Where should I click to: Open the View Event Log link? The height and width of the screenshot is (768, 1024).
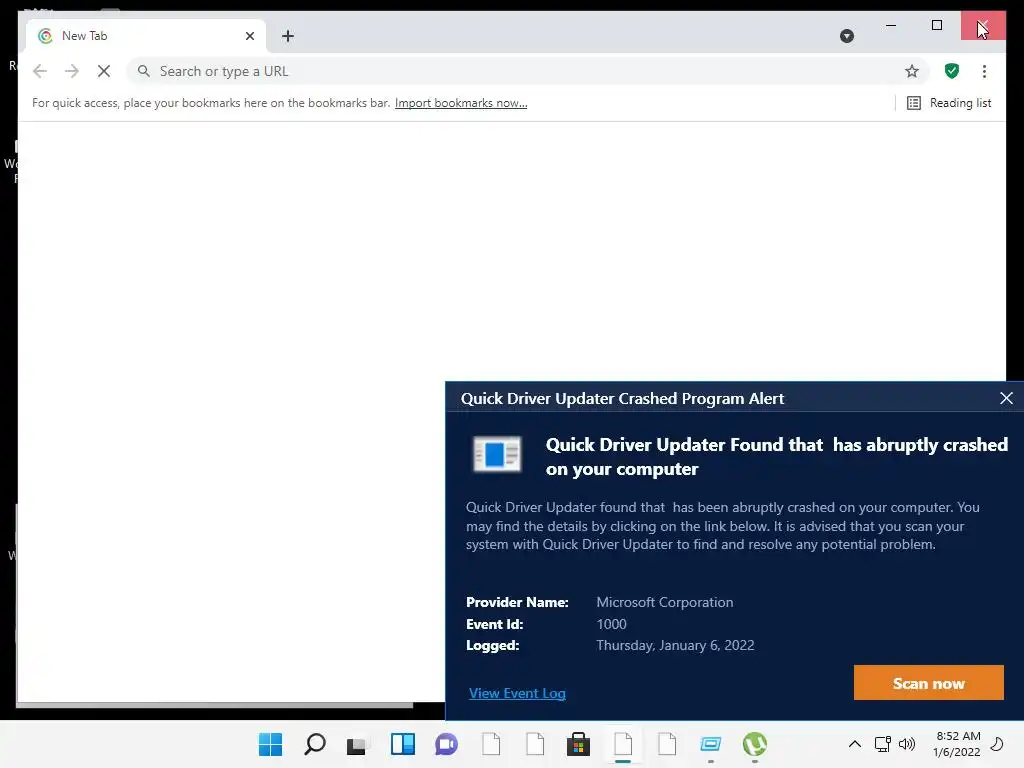point(517,693)
